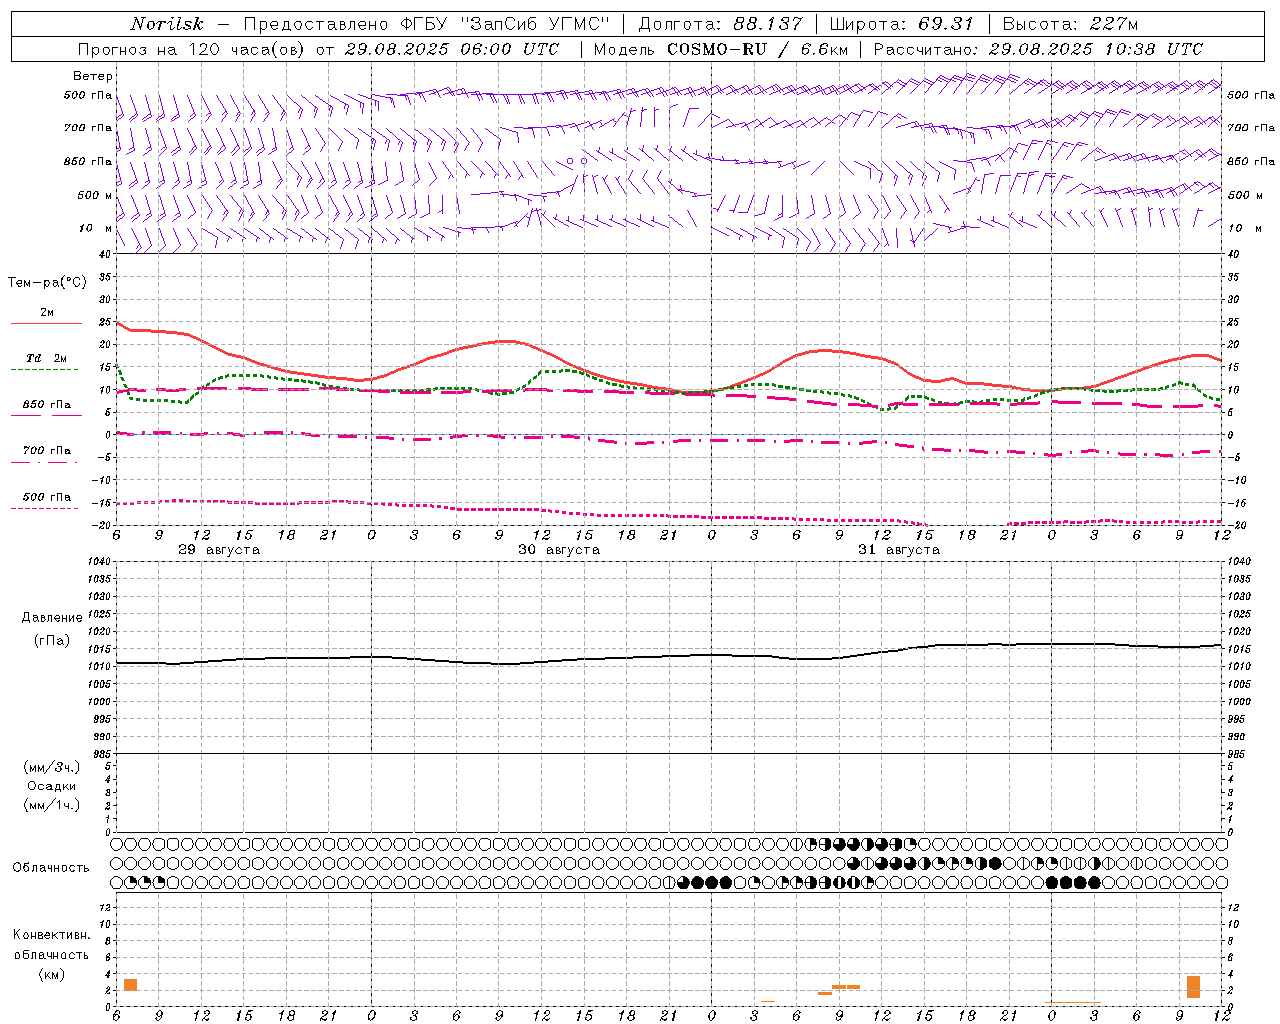This screenshot has width=1280, height=1024.
Task: Click the red line sample under 2м legend
Action: coord(46,323)
